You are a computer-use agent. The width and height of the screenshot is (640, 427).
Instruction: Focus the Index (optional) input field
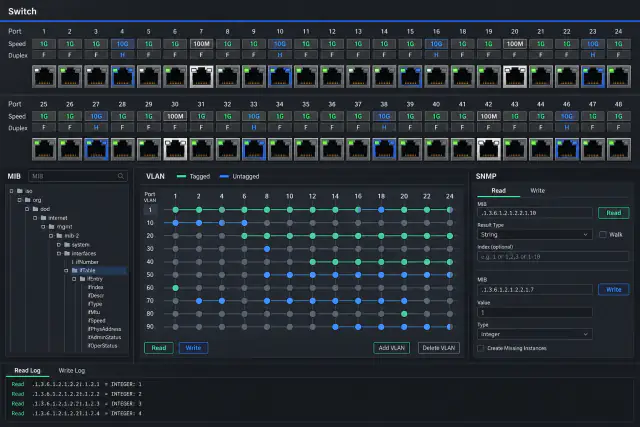(553, 256)
